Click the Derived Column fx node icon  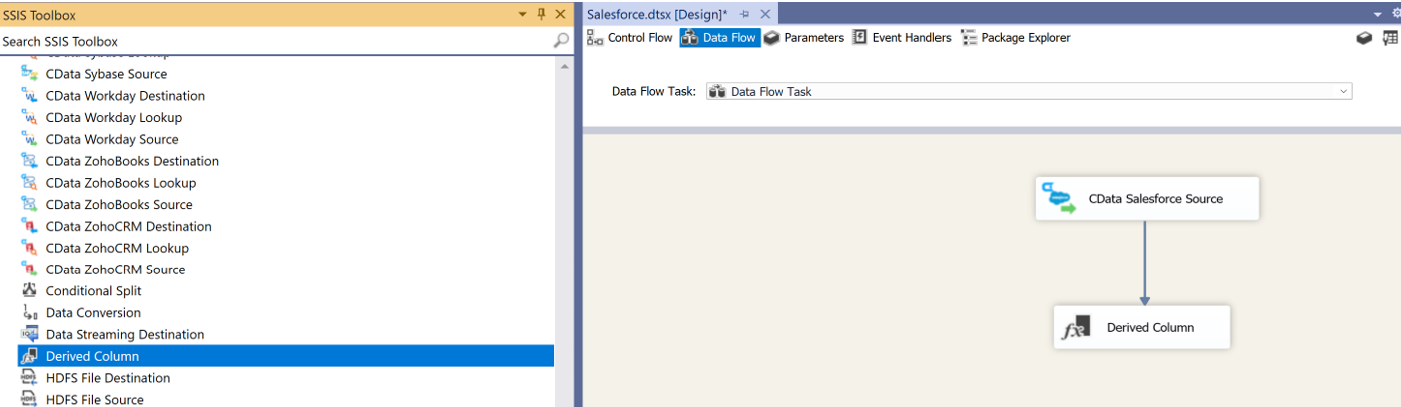1076,328
